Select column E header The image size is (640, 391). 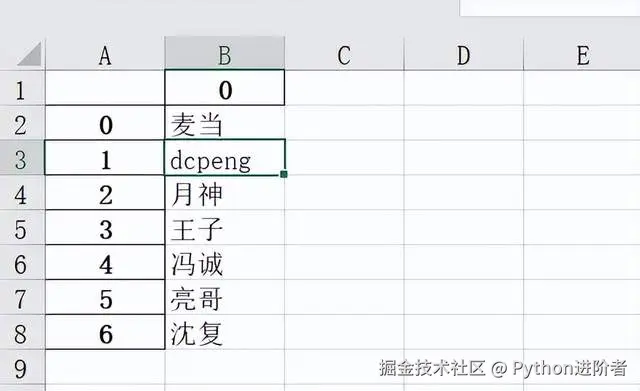click(x=582, y=55)
